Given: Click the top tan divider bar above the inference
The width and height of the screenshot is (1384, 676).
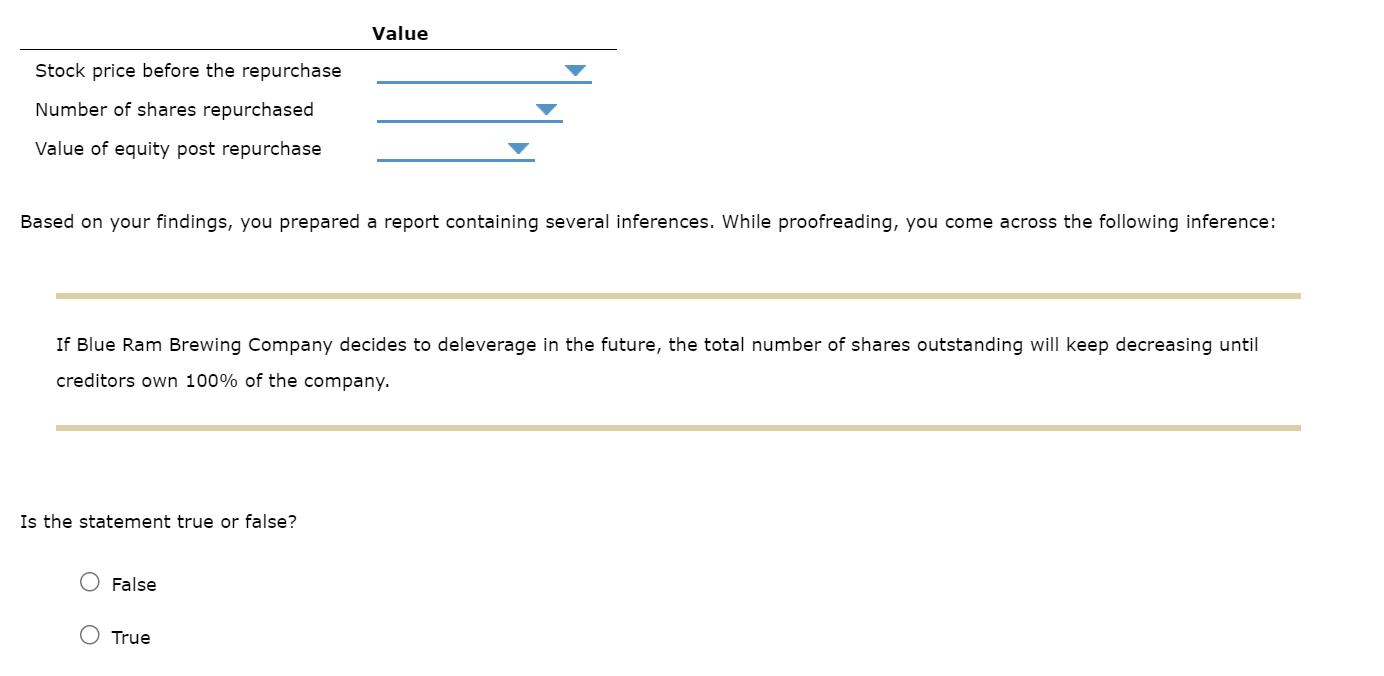Looking at the screenshot, I should click(x=678, y=294).
